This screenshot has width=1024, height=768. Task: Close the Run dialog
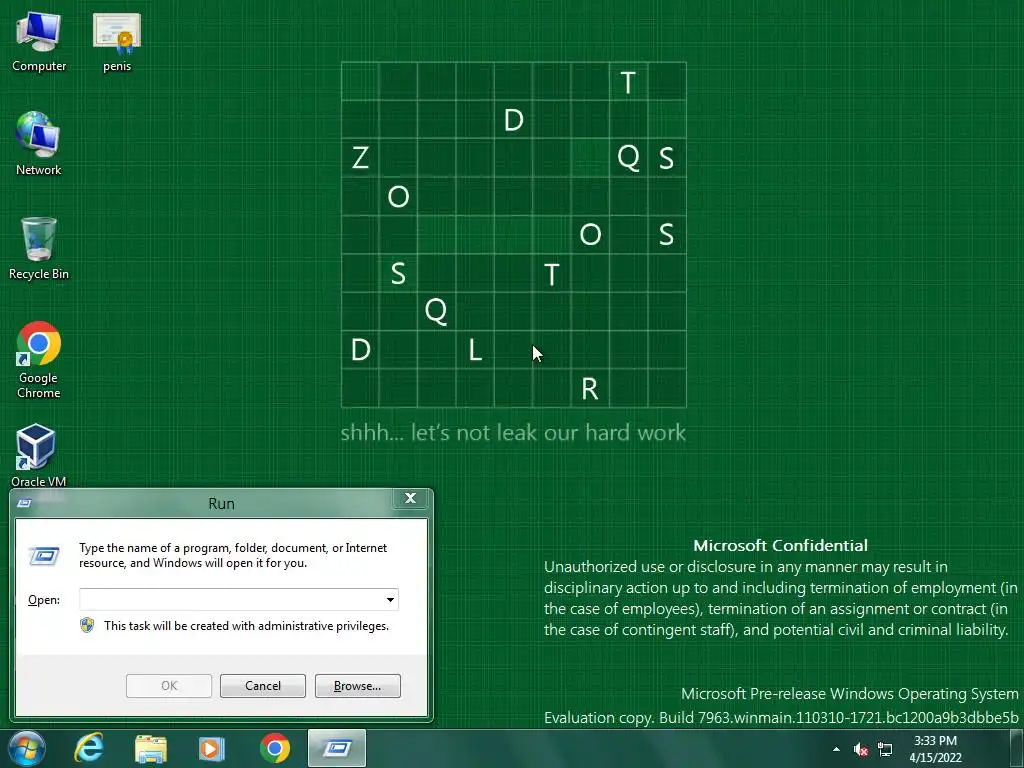point(411,498)
